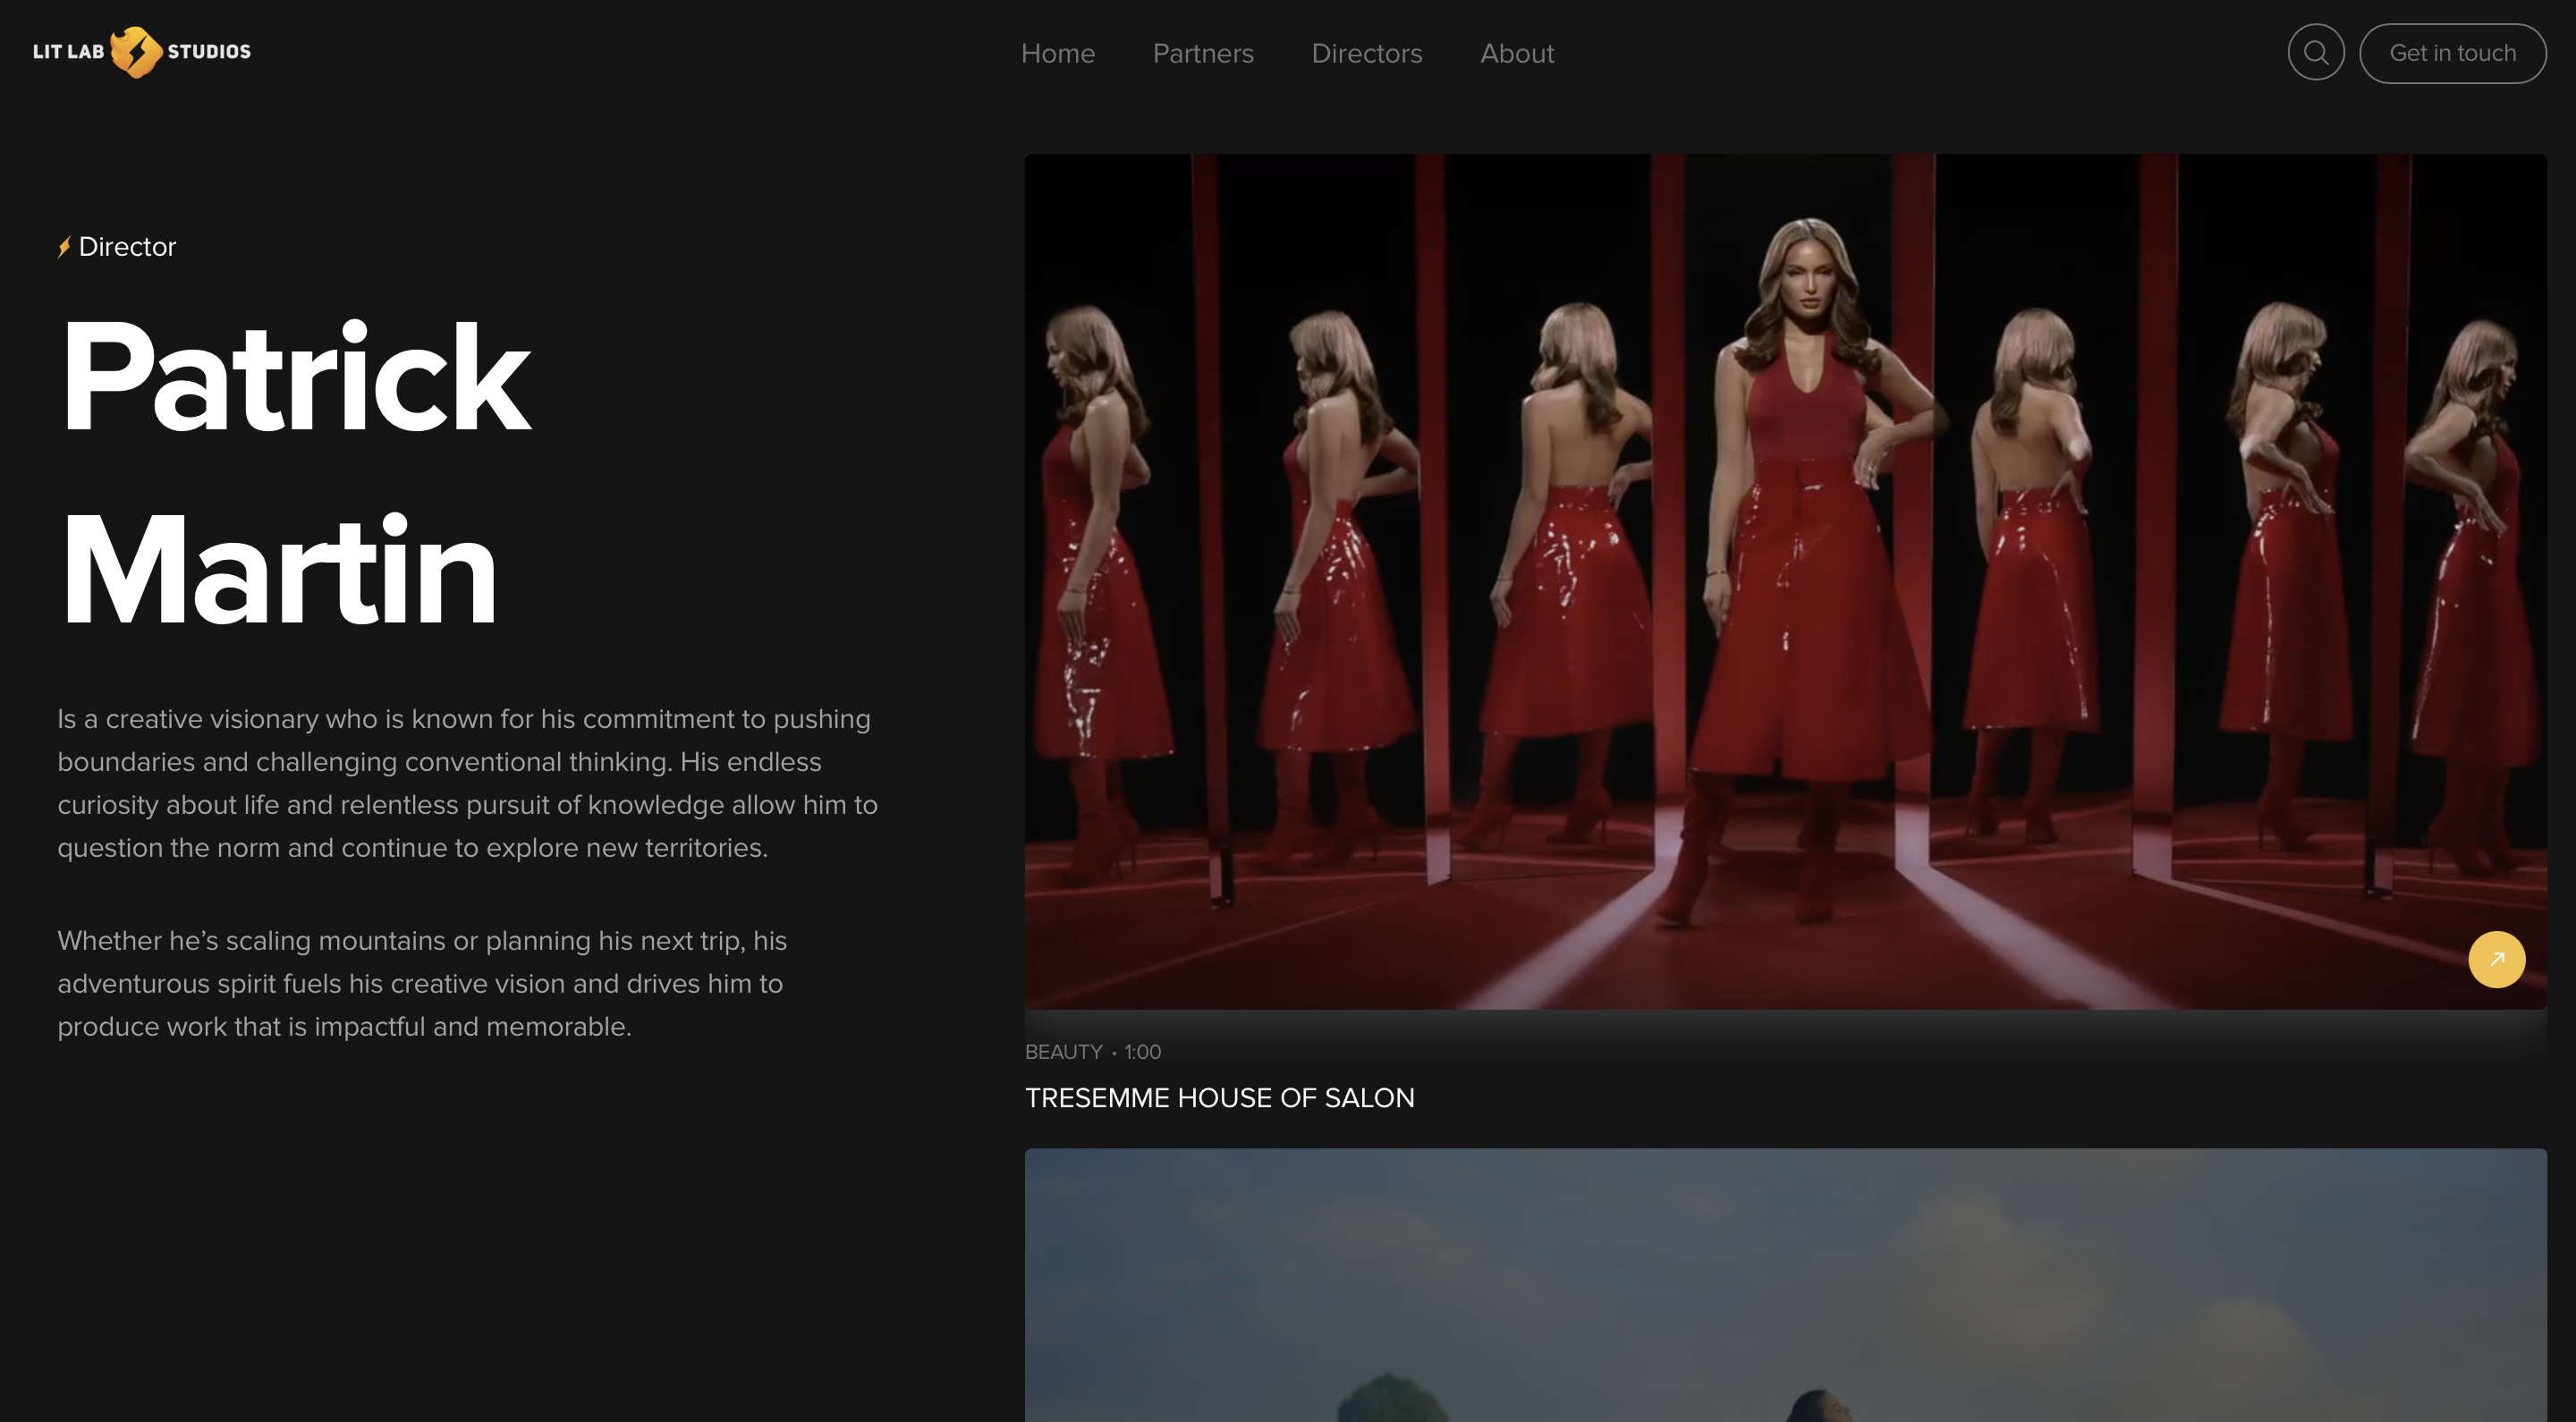Click the yellow arrow icon on Tresemme video
The height and width of the screenshot is (1422, 2576).
pyautogui.click(x=2496, y=959)
